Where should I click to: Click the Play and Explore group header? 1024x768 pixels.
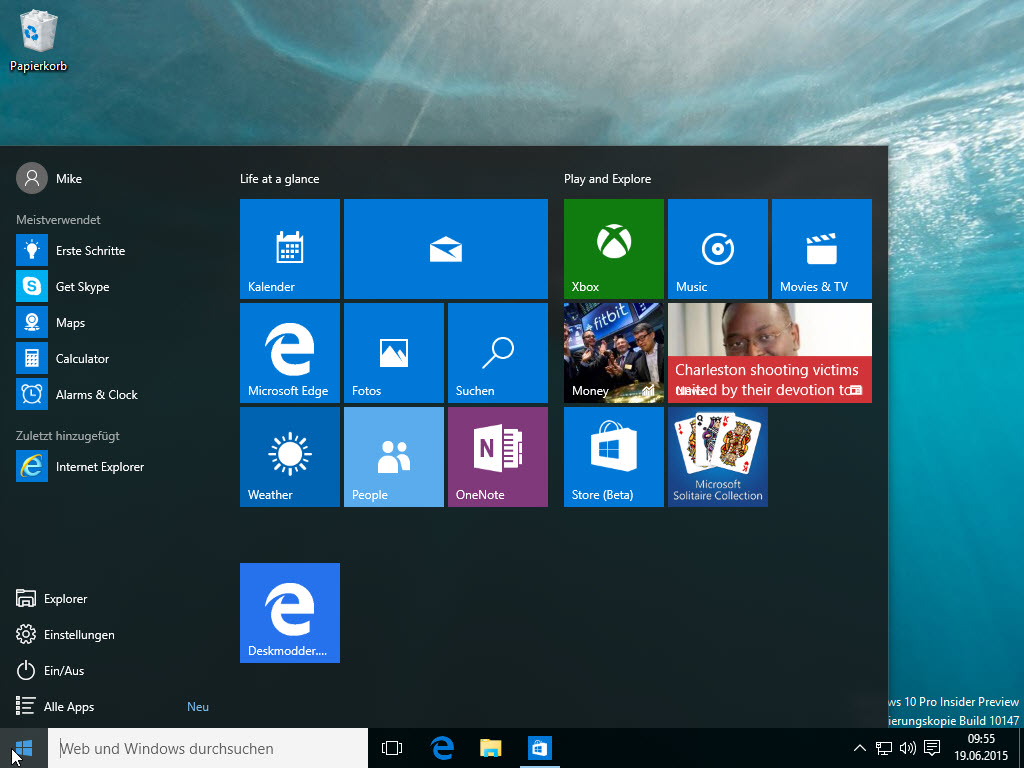(x=607, y=179)
